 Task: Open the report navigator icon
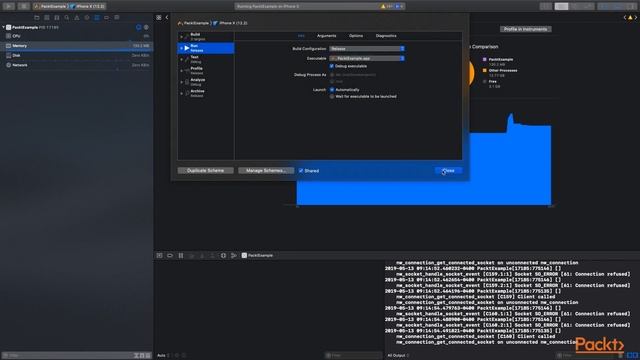pos(117,18)
